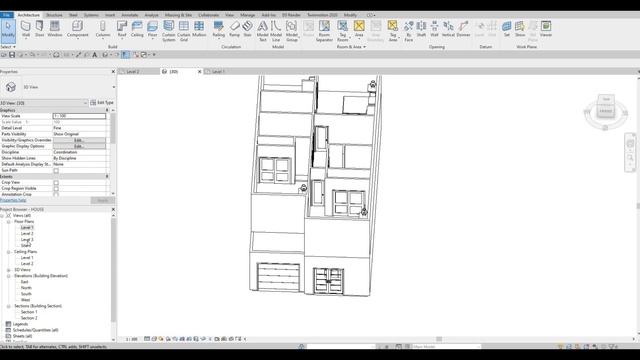Select the Modify tool
Viewport: 640px width, 360px height.
8,30
